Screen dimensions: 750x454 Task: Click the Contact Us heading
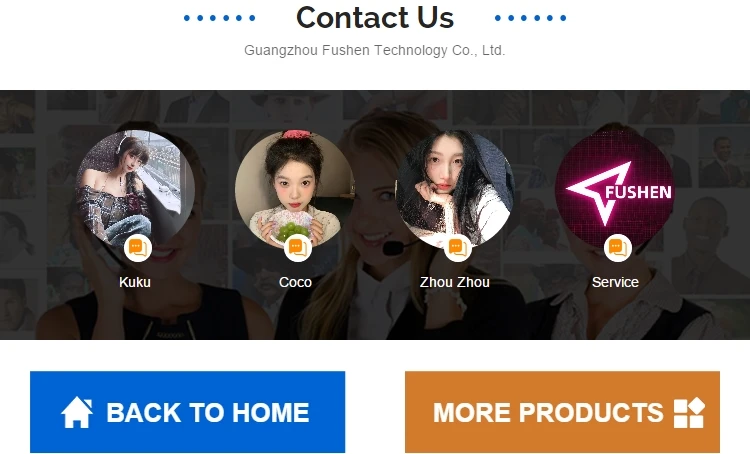375,18
